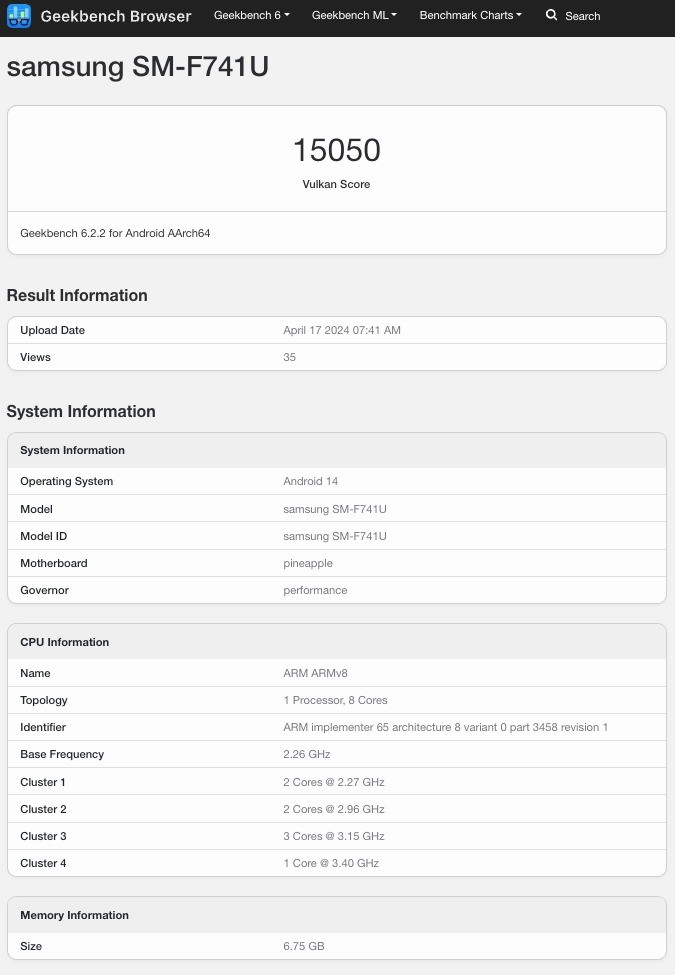Viewport: 675px width, 975px height.
Task: Click the Geekbench logo icon
Action: 19,16
